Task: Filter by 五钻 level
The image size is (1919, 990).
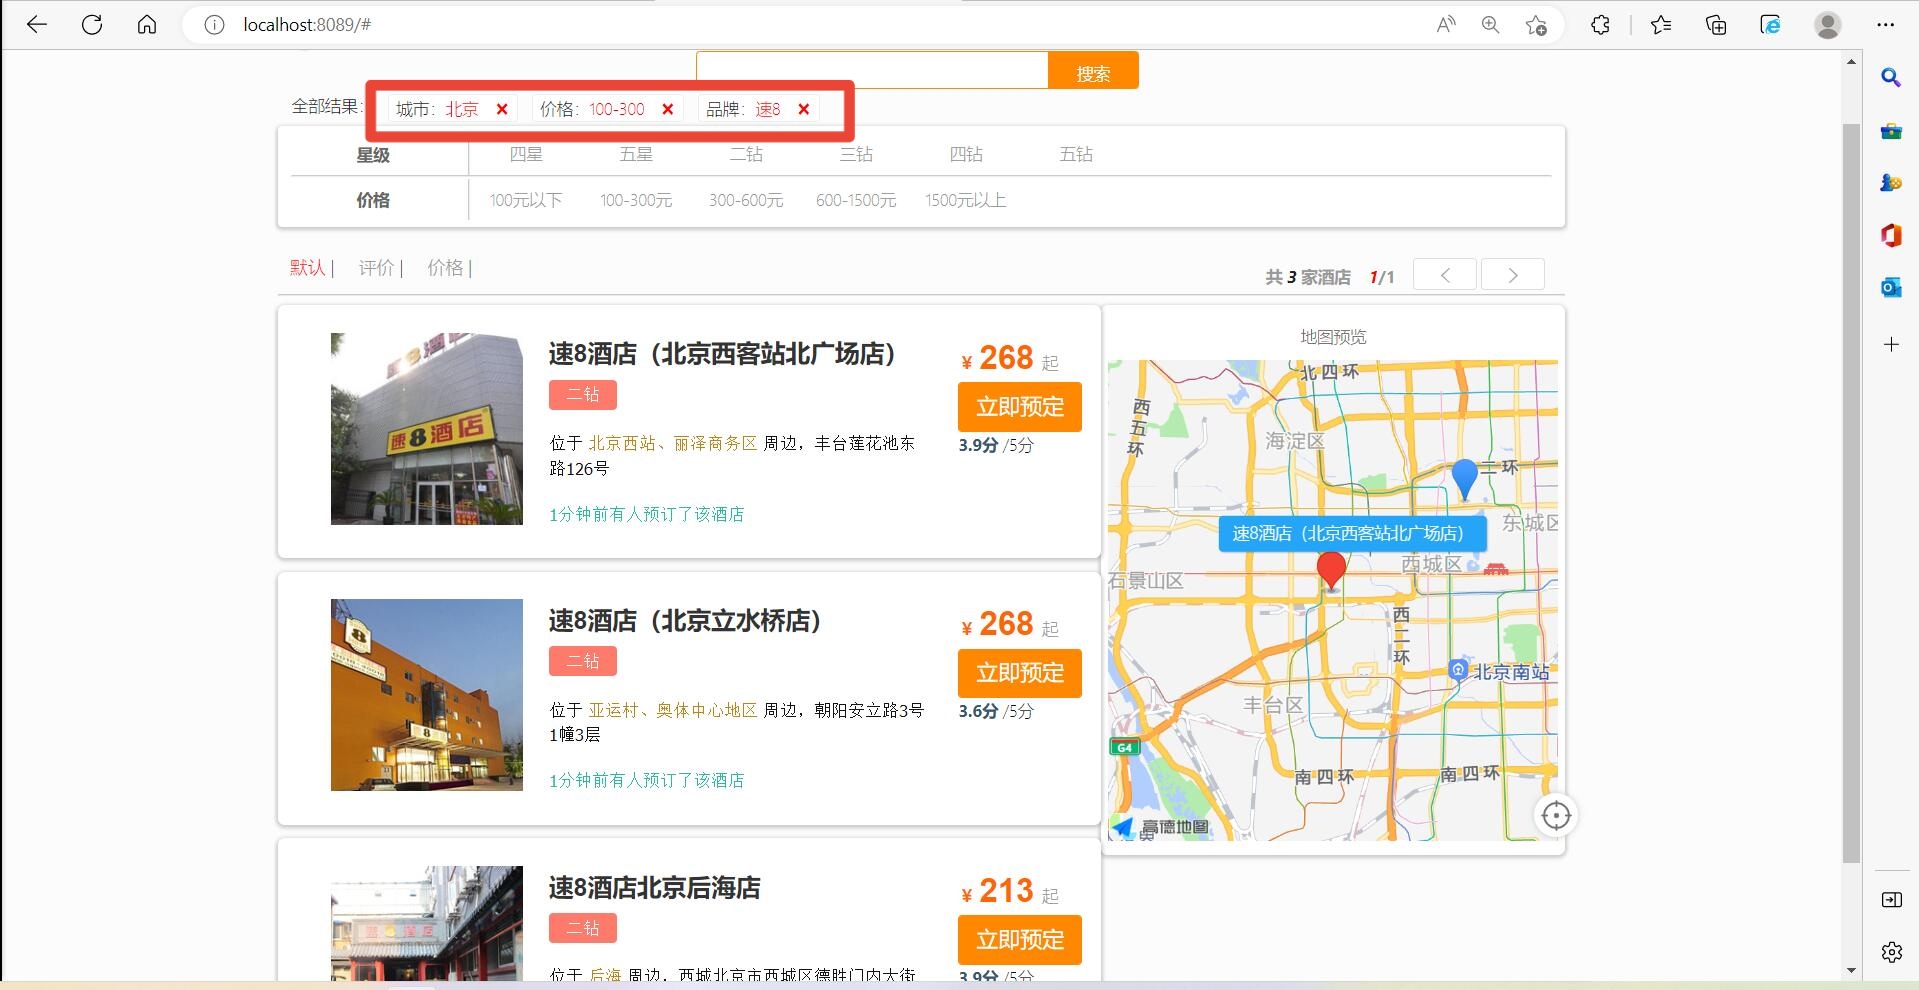Action: coord(1076,154)
